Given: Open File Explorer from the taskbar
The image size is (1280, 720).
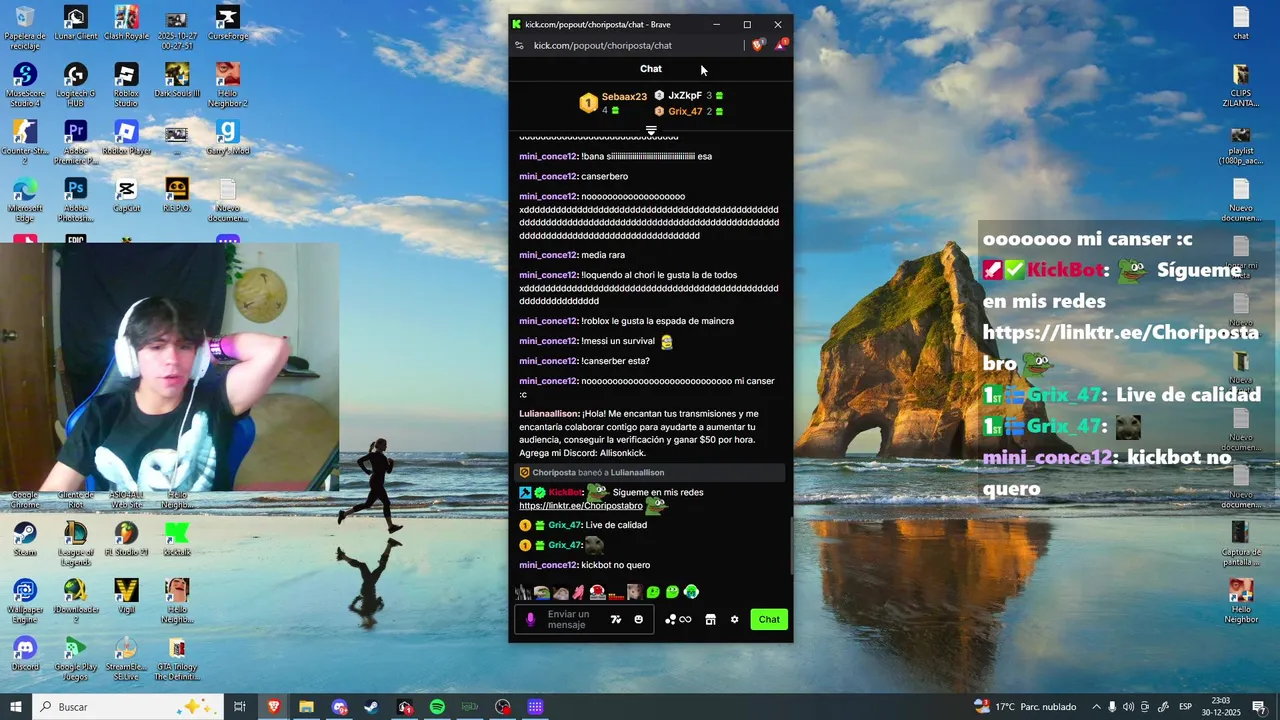Looking at the screenshot, I should pos(306,707).
